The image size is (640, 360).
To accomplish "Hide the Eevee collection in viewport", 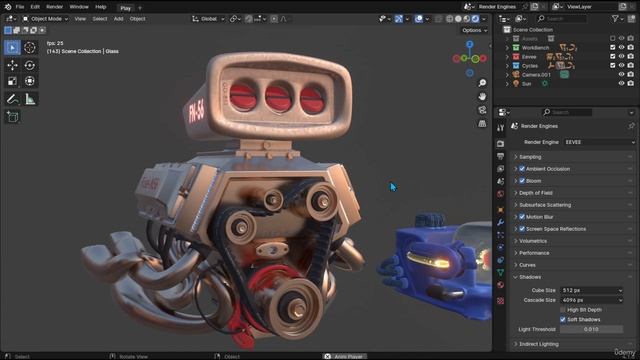I will point(621,56).
